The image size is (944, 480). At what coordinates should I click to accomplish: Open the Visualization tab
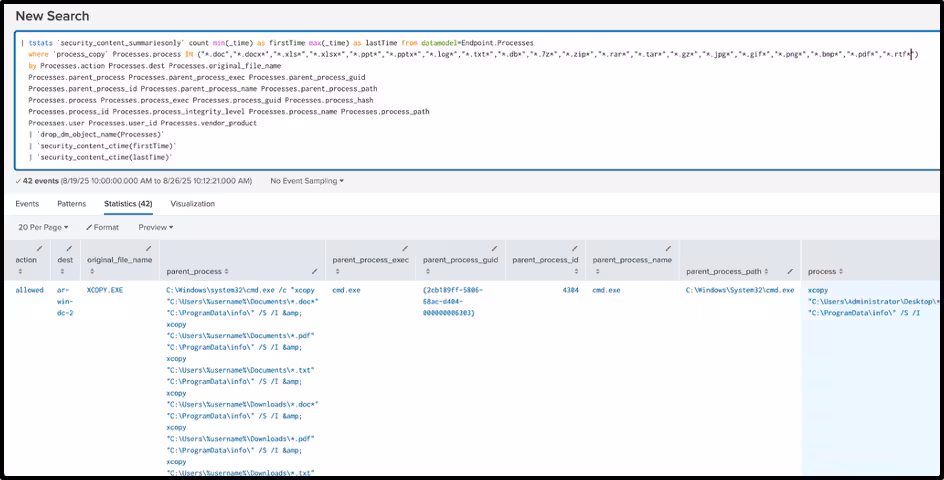tap(192, 203)
